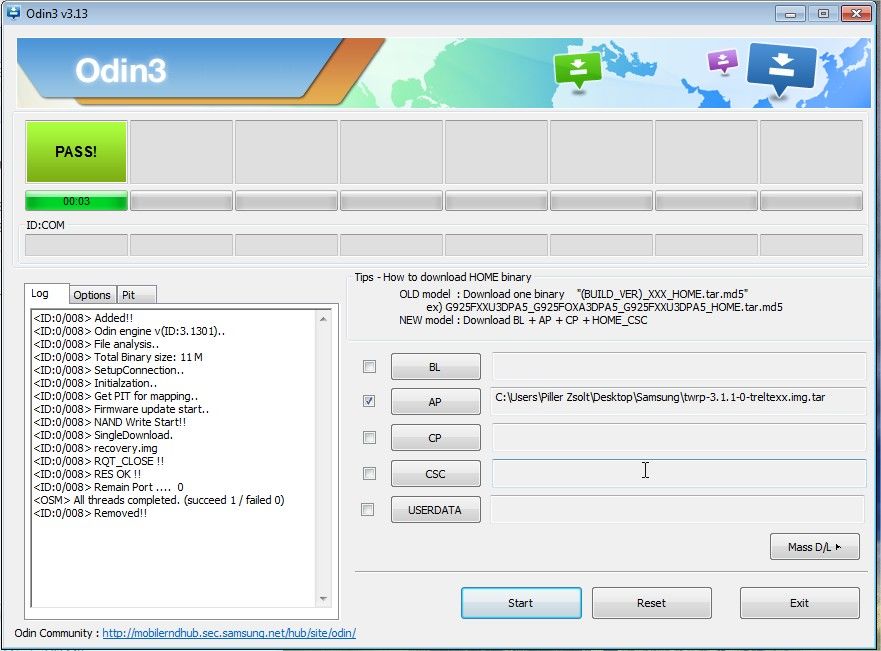The height and width of the screenshot is (651, 881).
Task: Click the large blue download icon in banner
Action: tap(782, 68)
